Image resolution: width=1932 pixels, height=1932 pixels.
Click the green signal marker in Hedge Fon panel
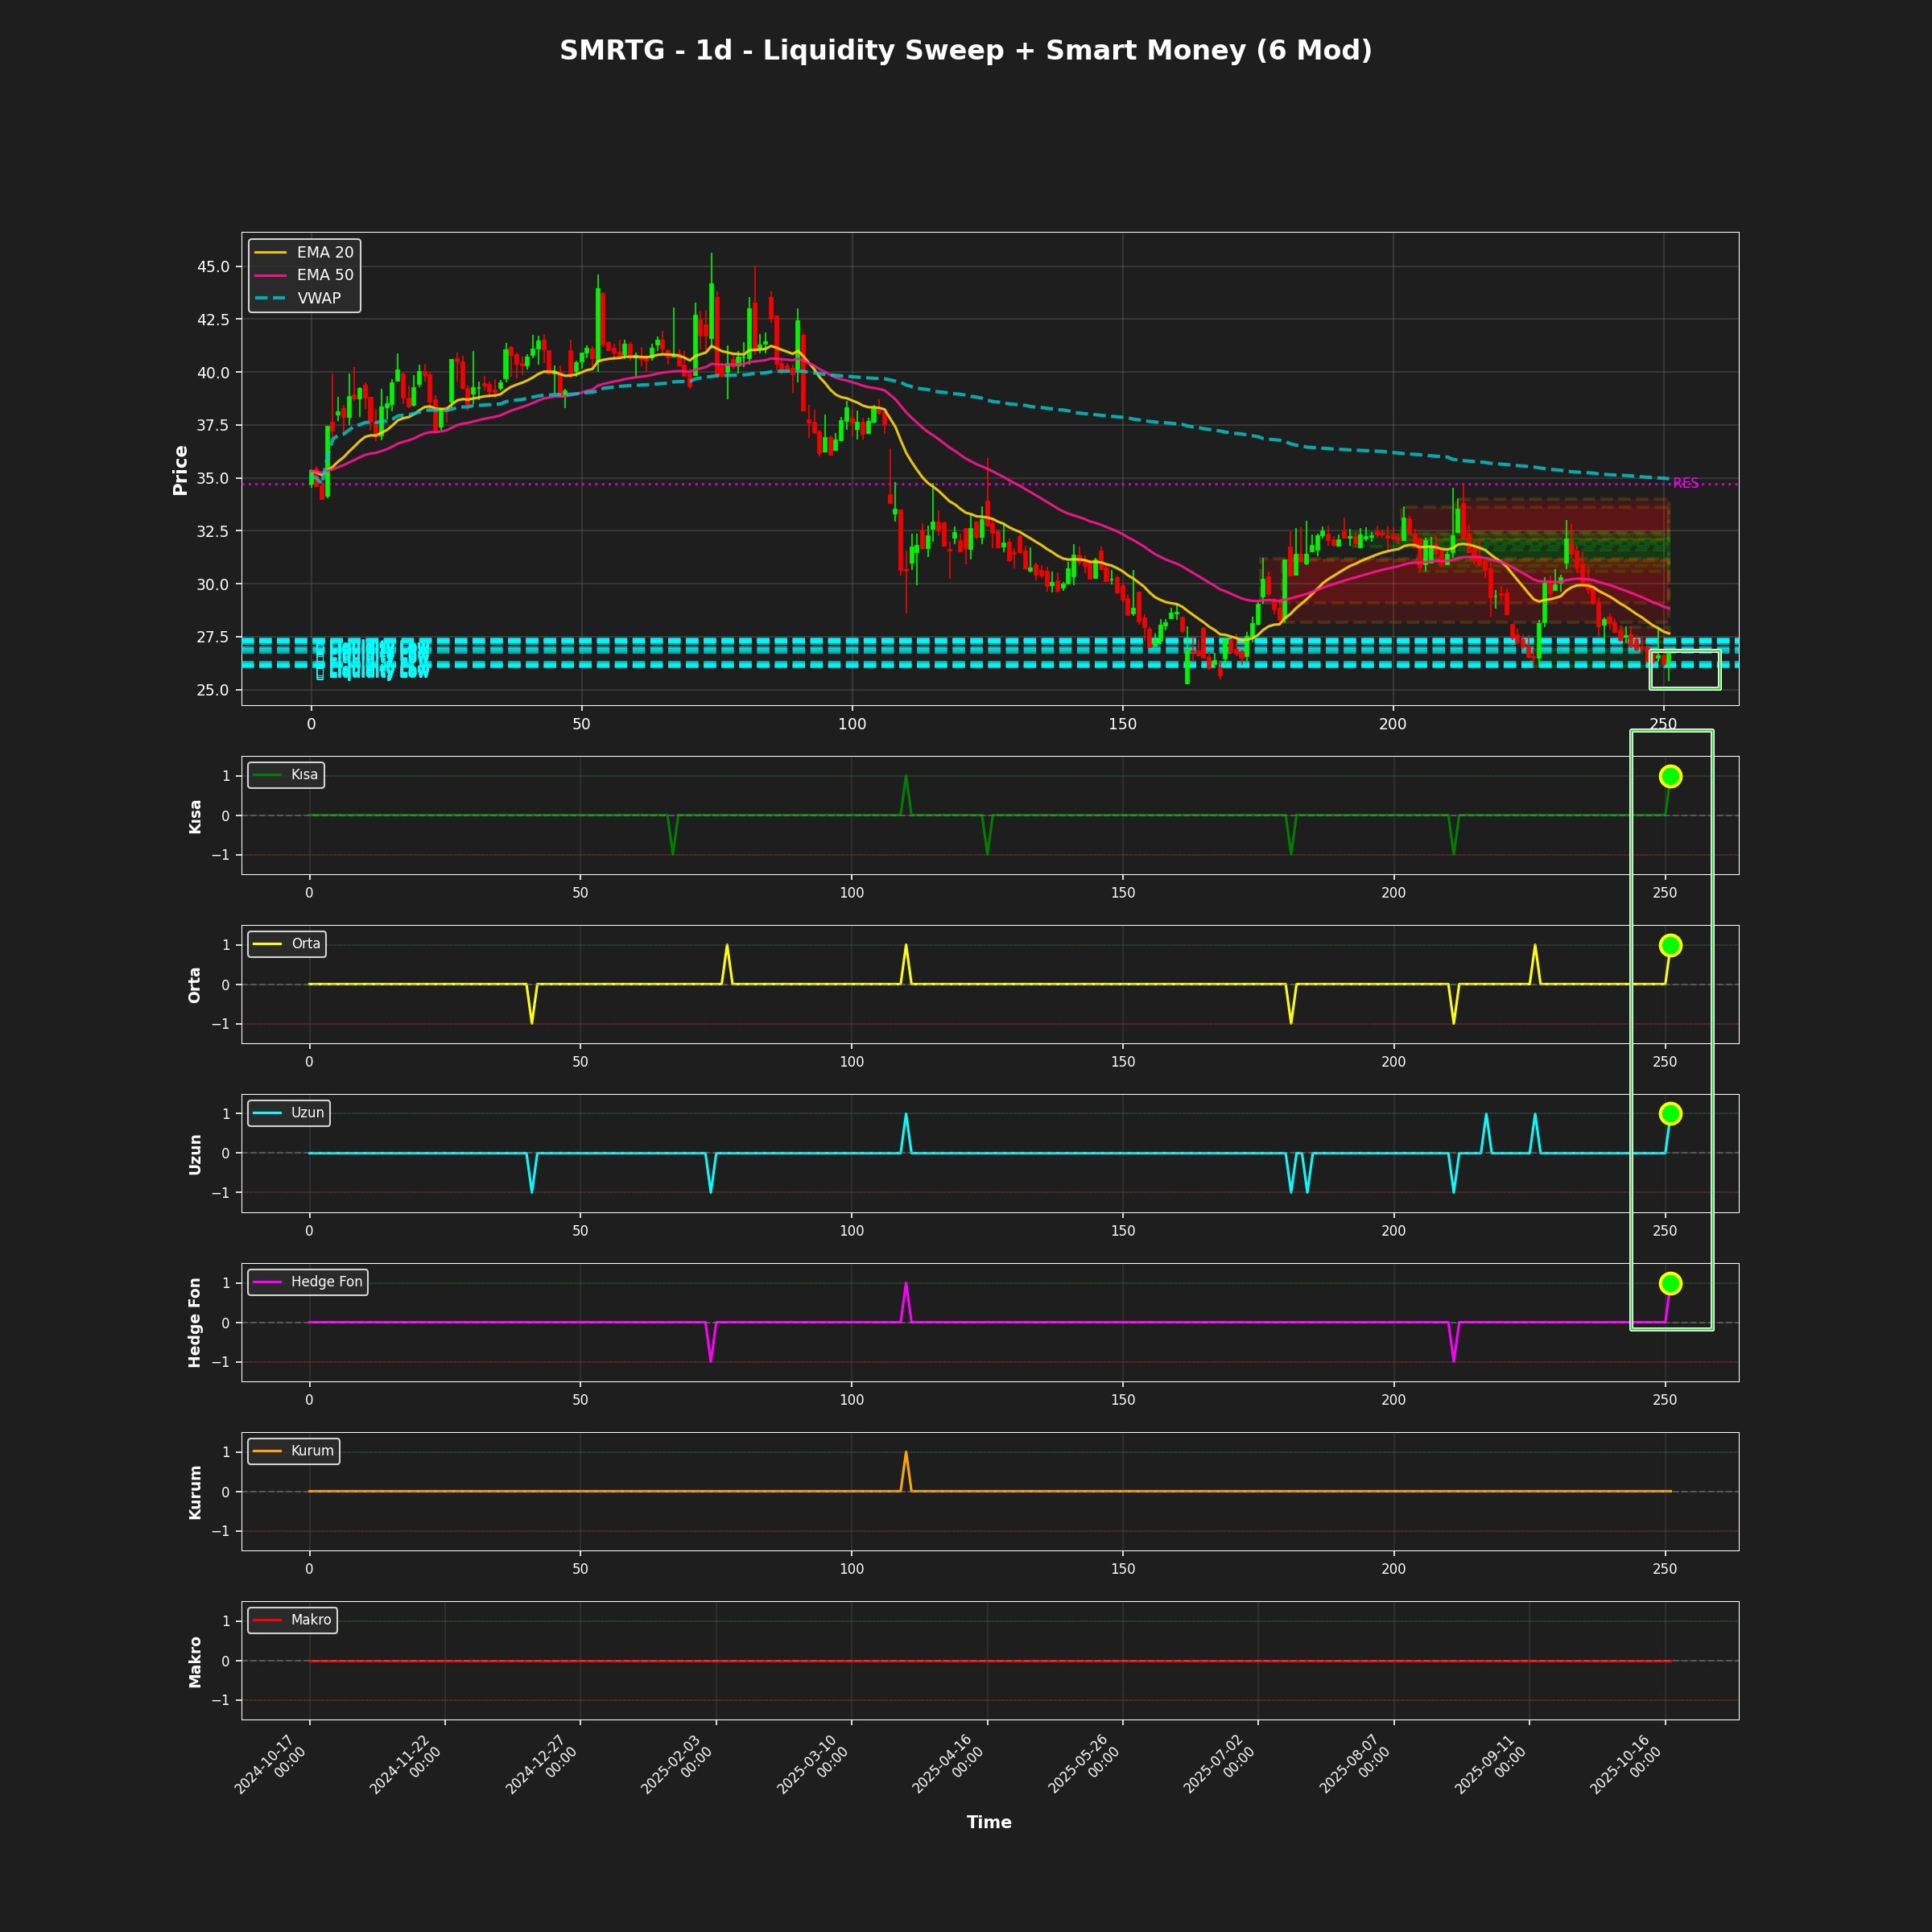[1670, 1283]
